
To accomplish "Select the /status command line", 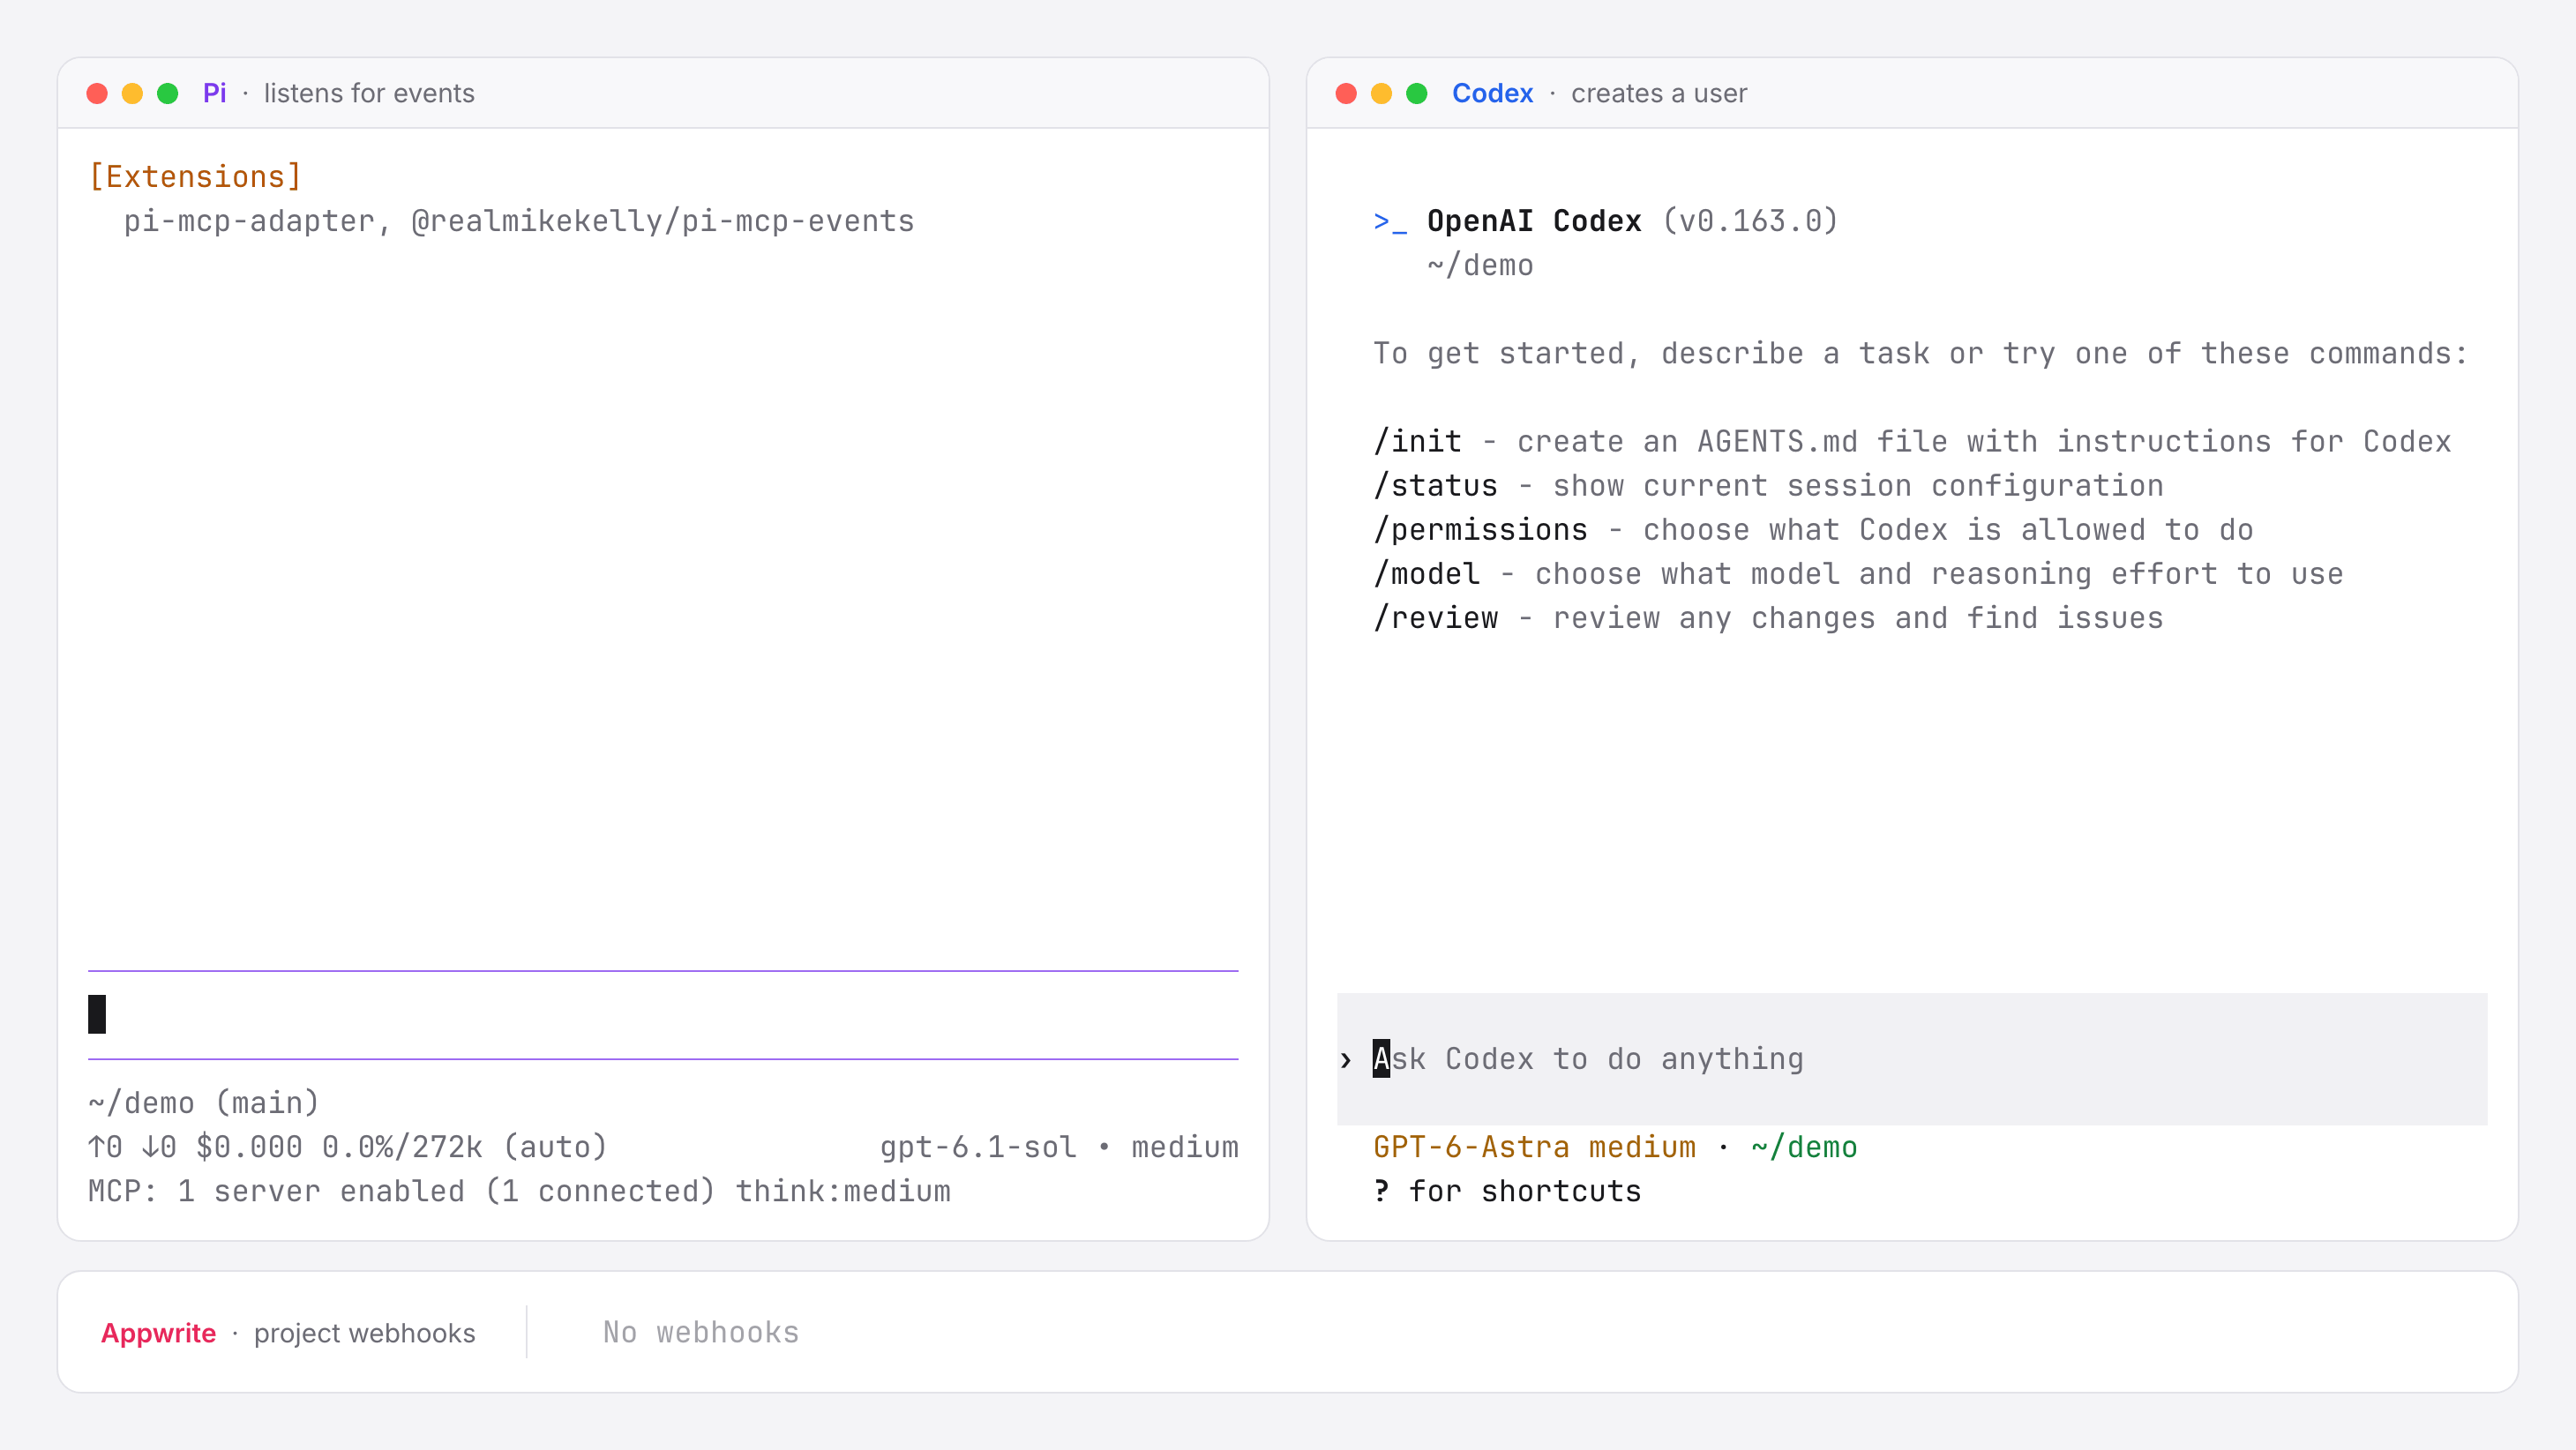I will click(1768, 486).
